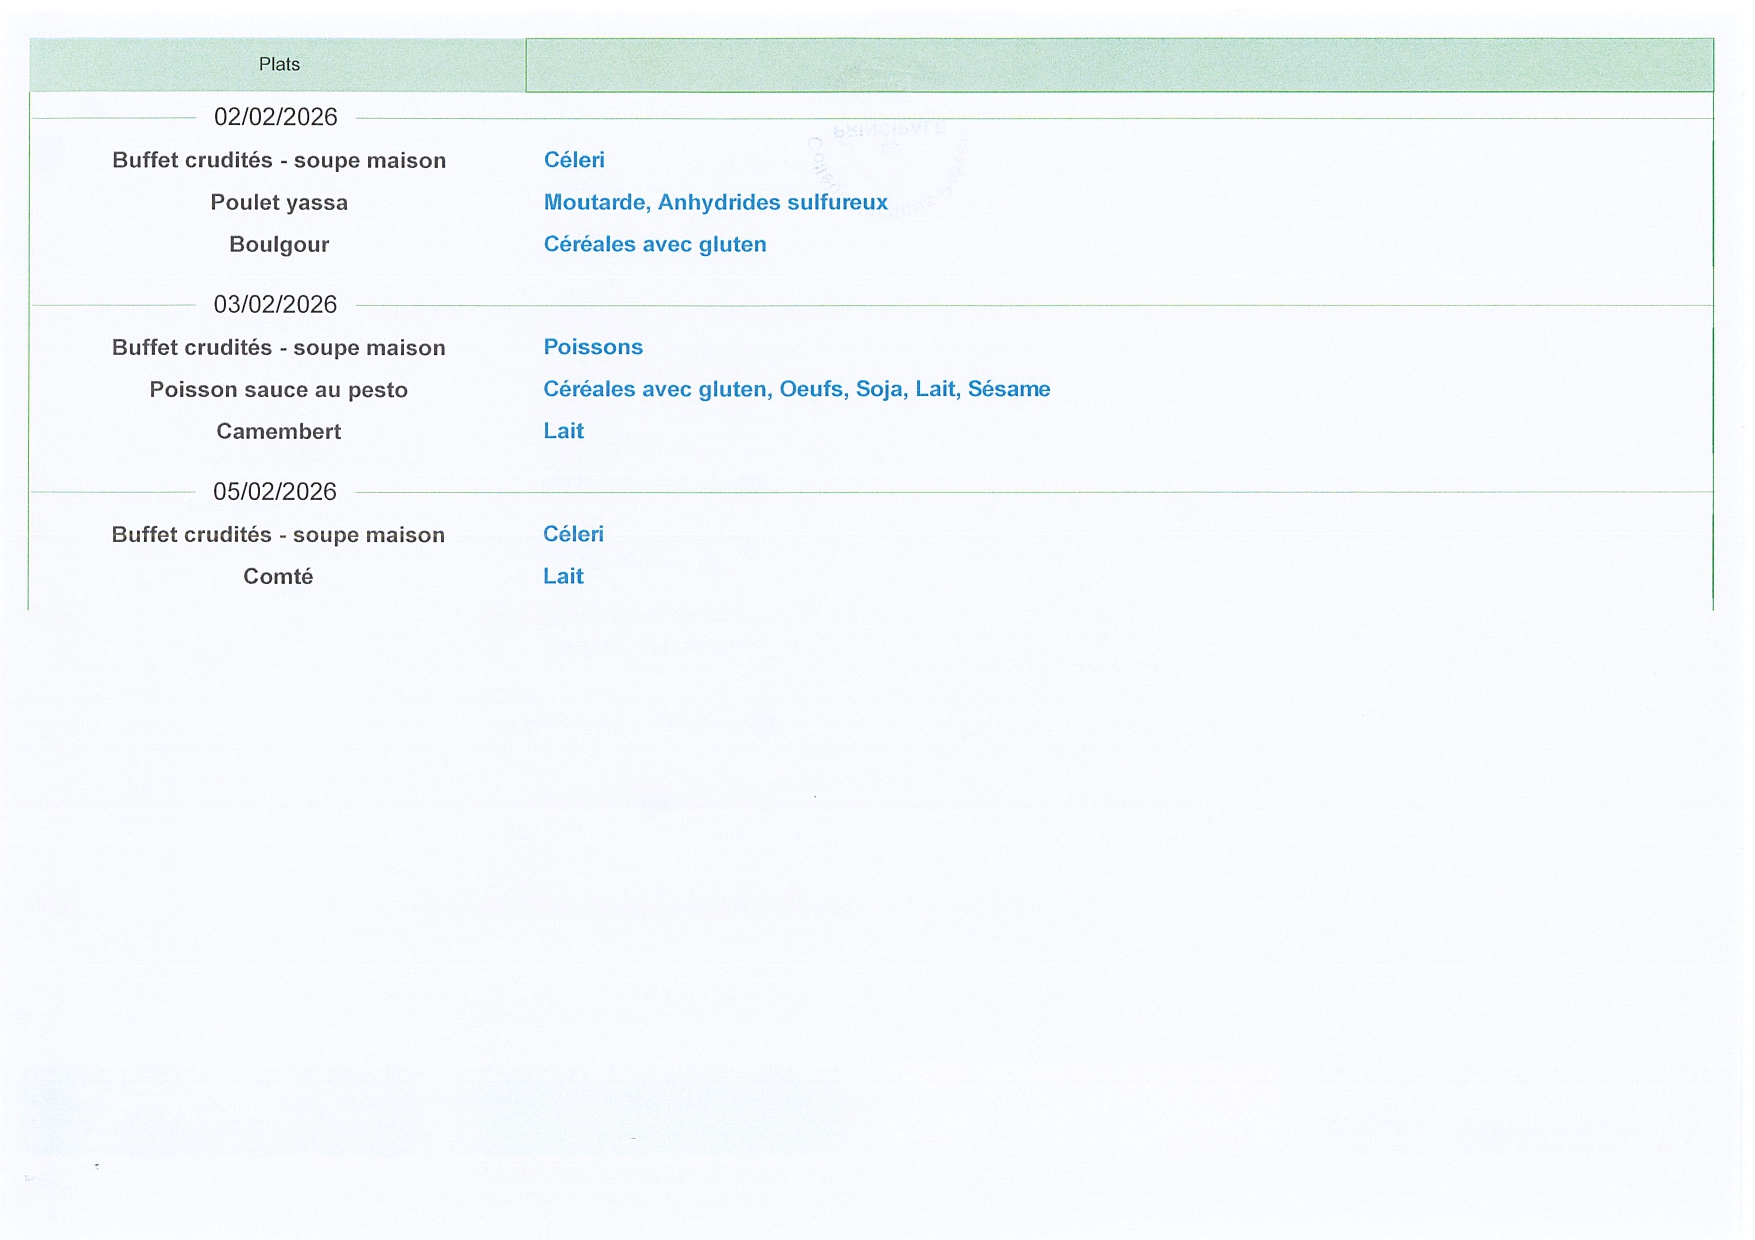Click the Plats column header
The width and height of the screenshot is (1755, 1240).
[279, 65]
